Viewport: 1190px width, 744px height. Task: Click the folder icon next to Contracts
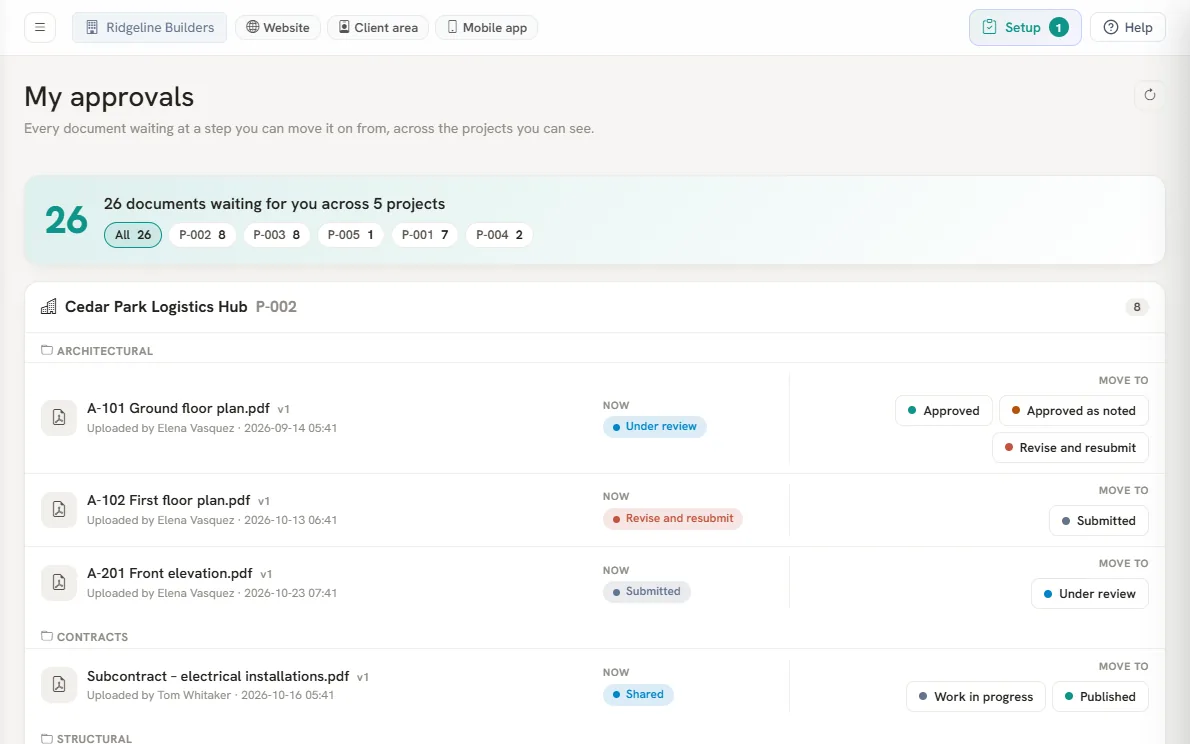(x=46, y=636)
